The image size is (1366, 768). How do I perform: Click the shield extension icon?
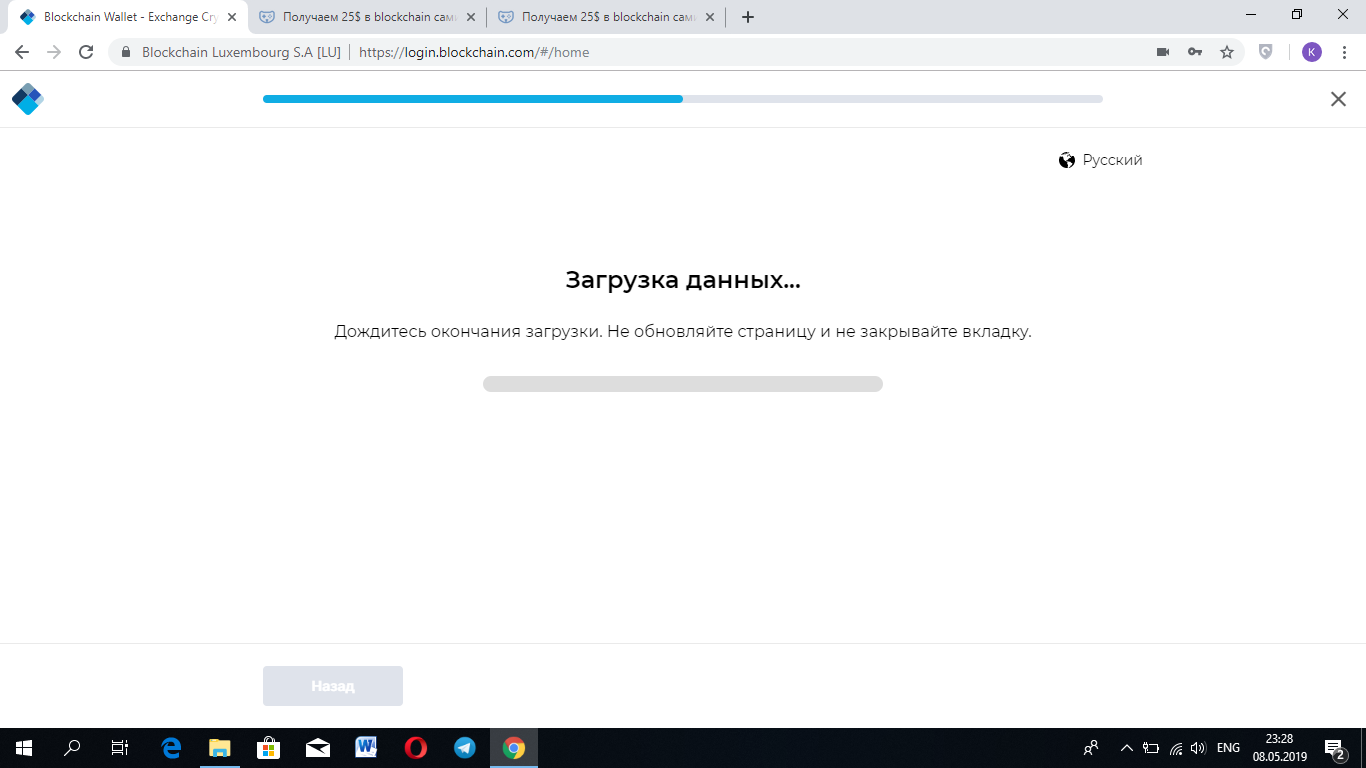point(1266,52)
